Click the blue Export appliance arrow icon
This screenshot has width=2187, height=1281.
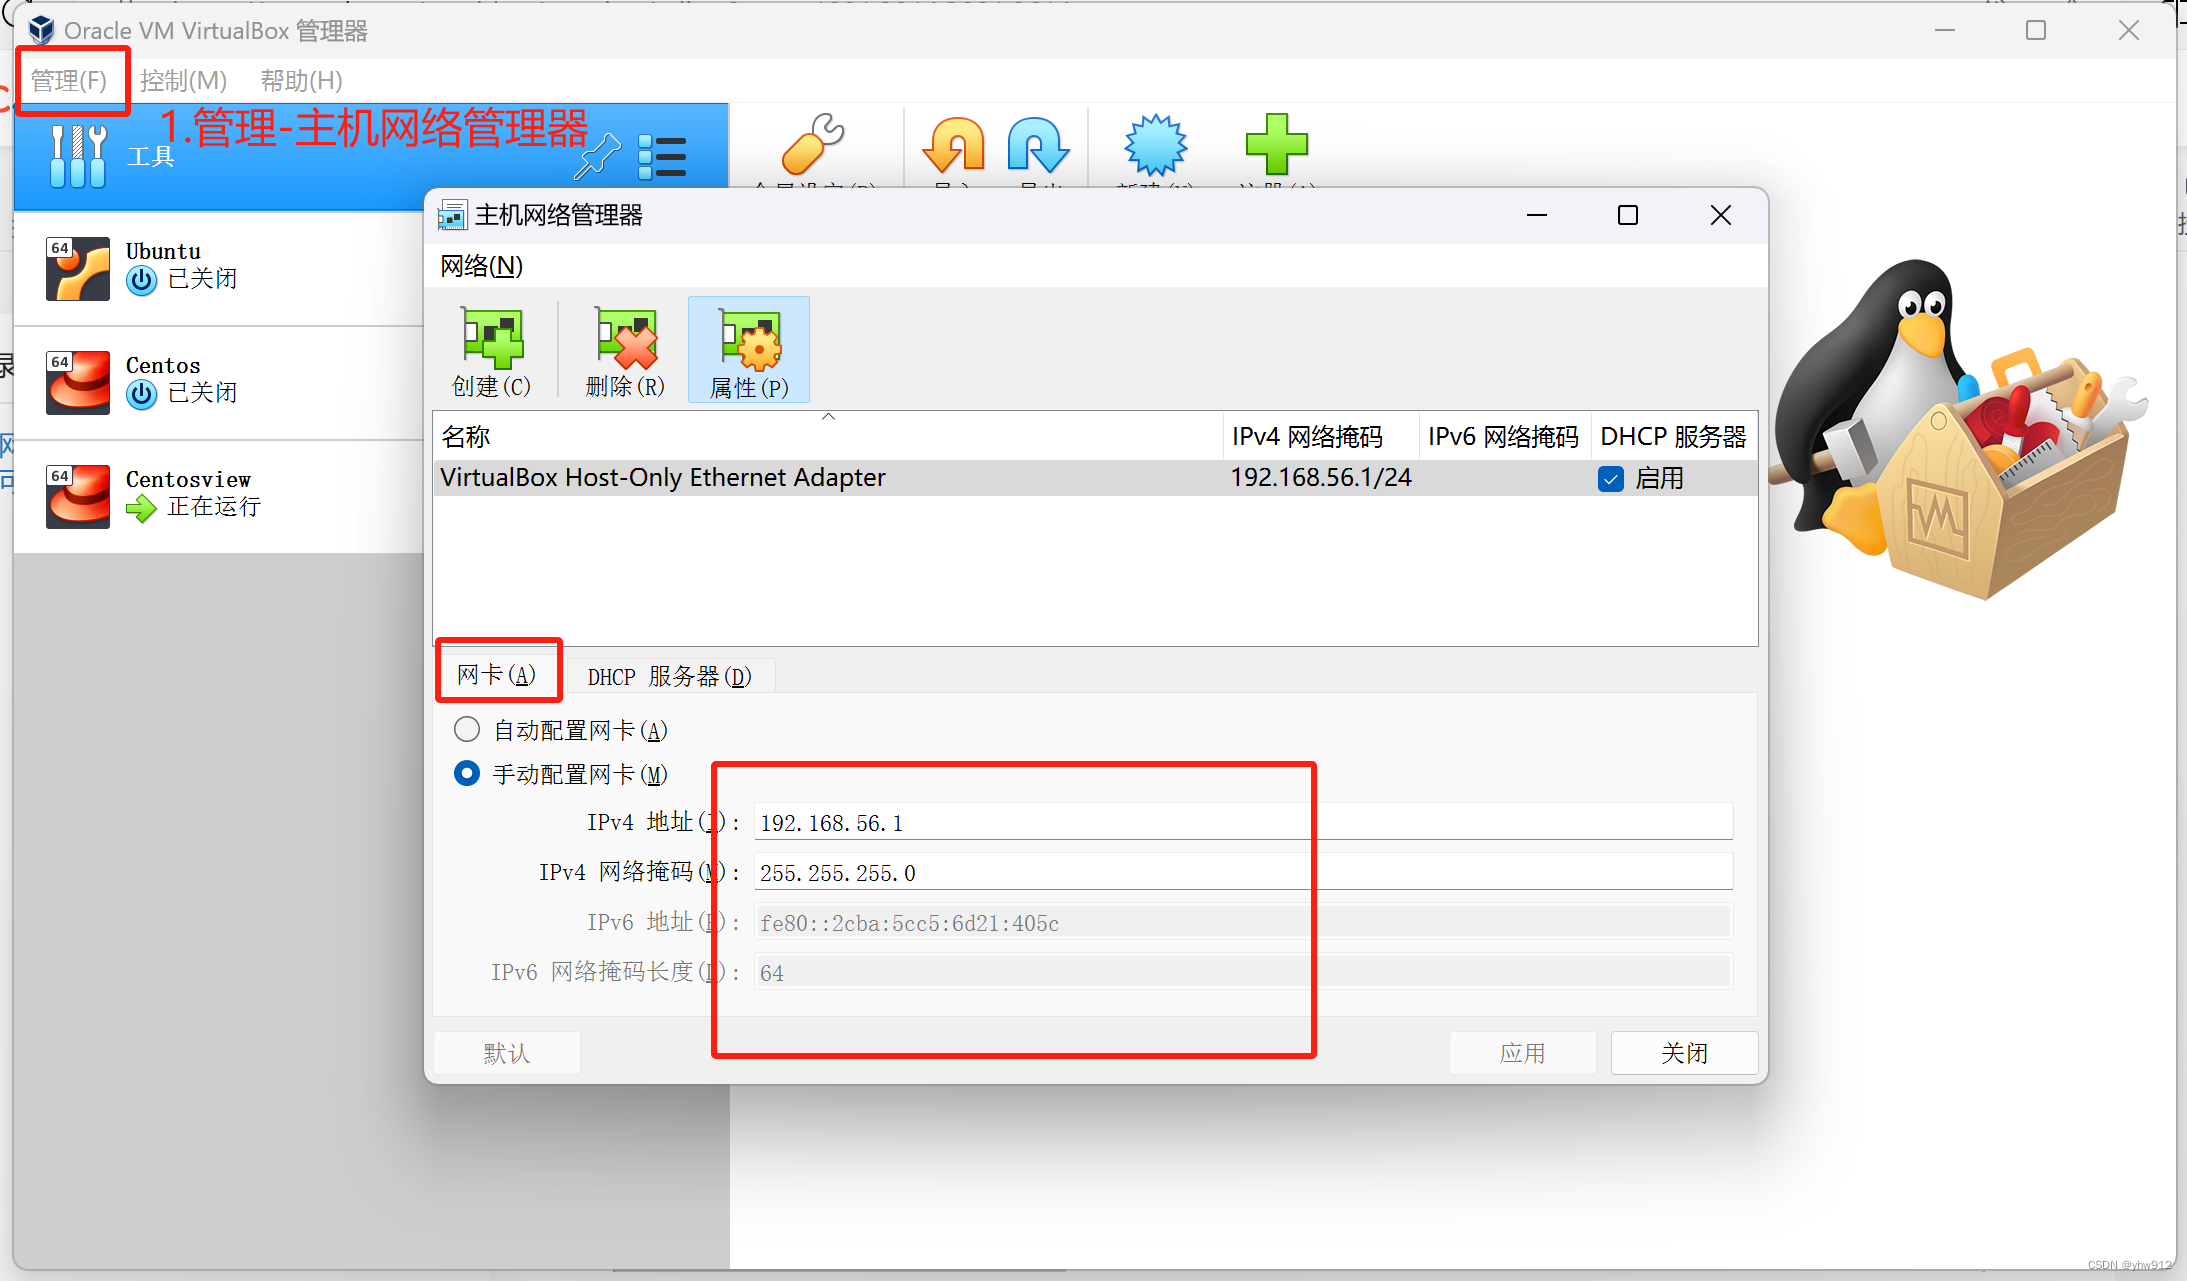1038,145
